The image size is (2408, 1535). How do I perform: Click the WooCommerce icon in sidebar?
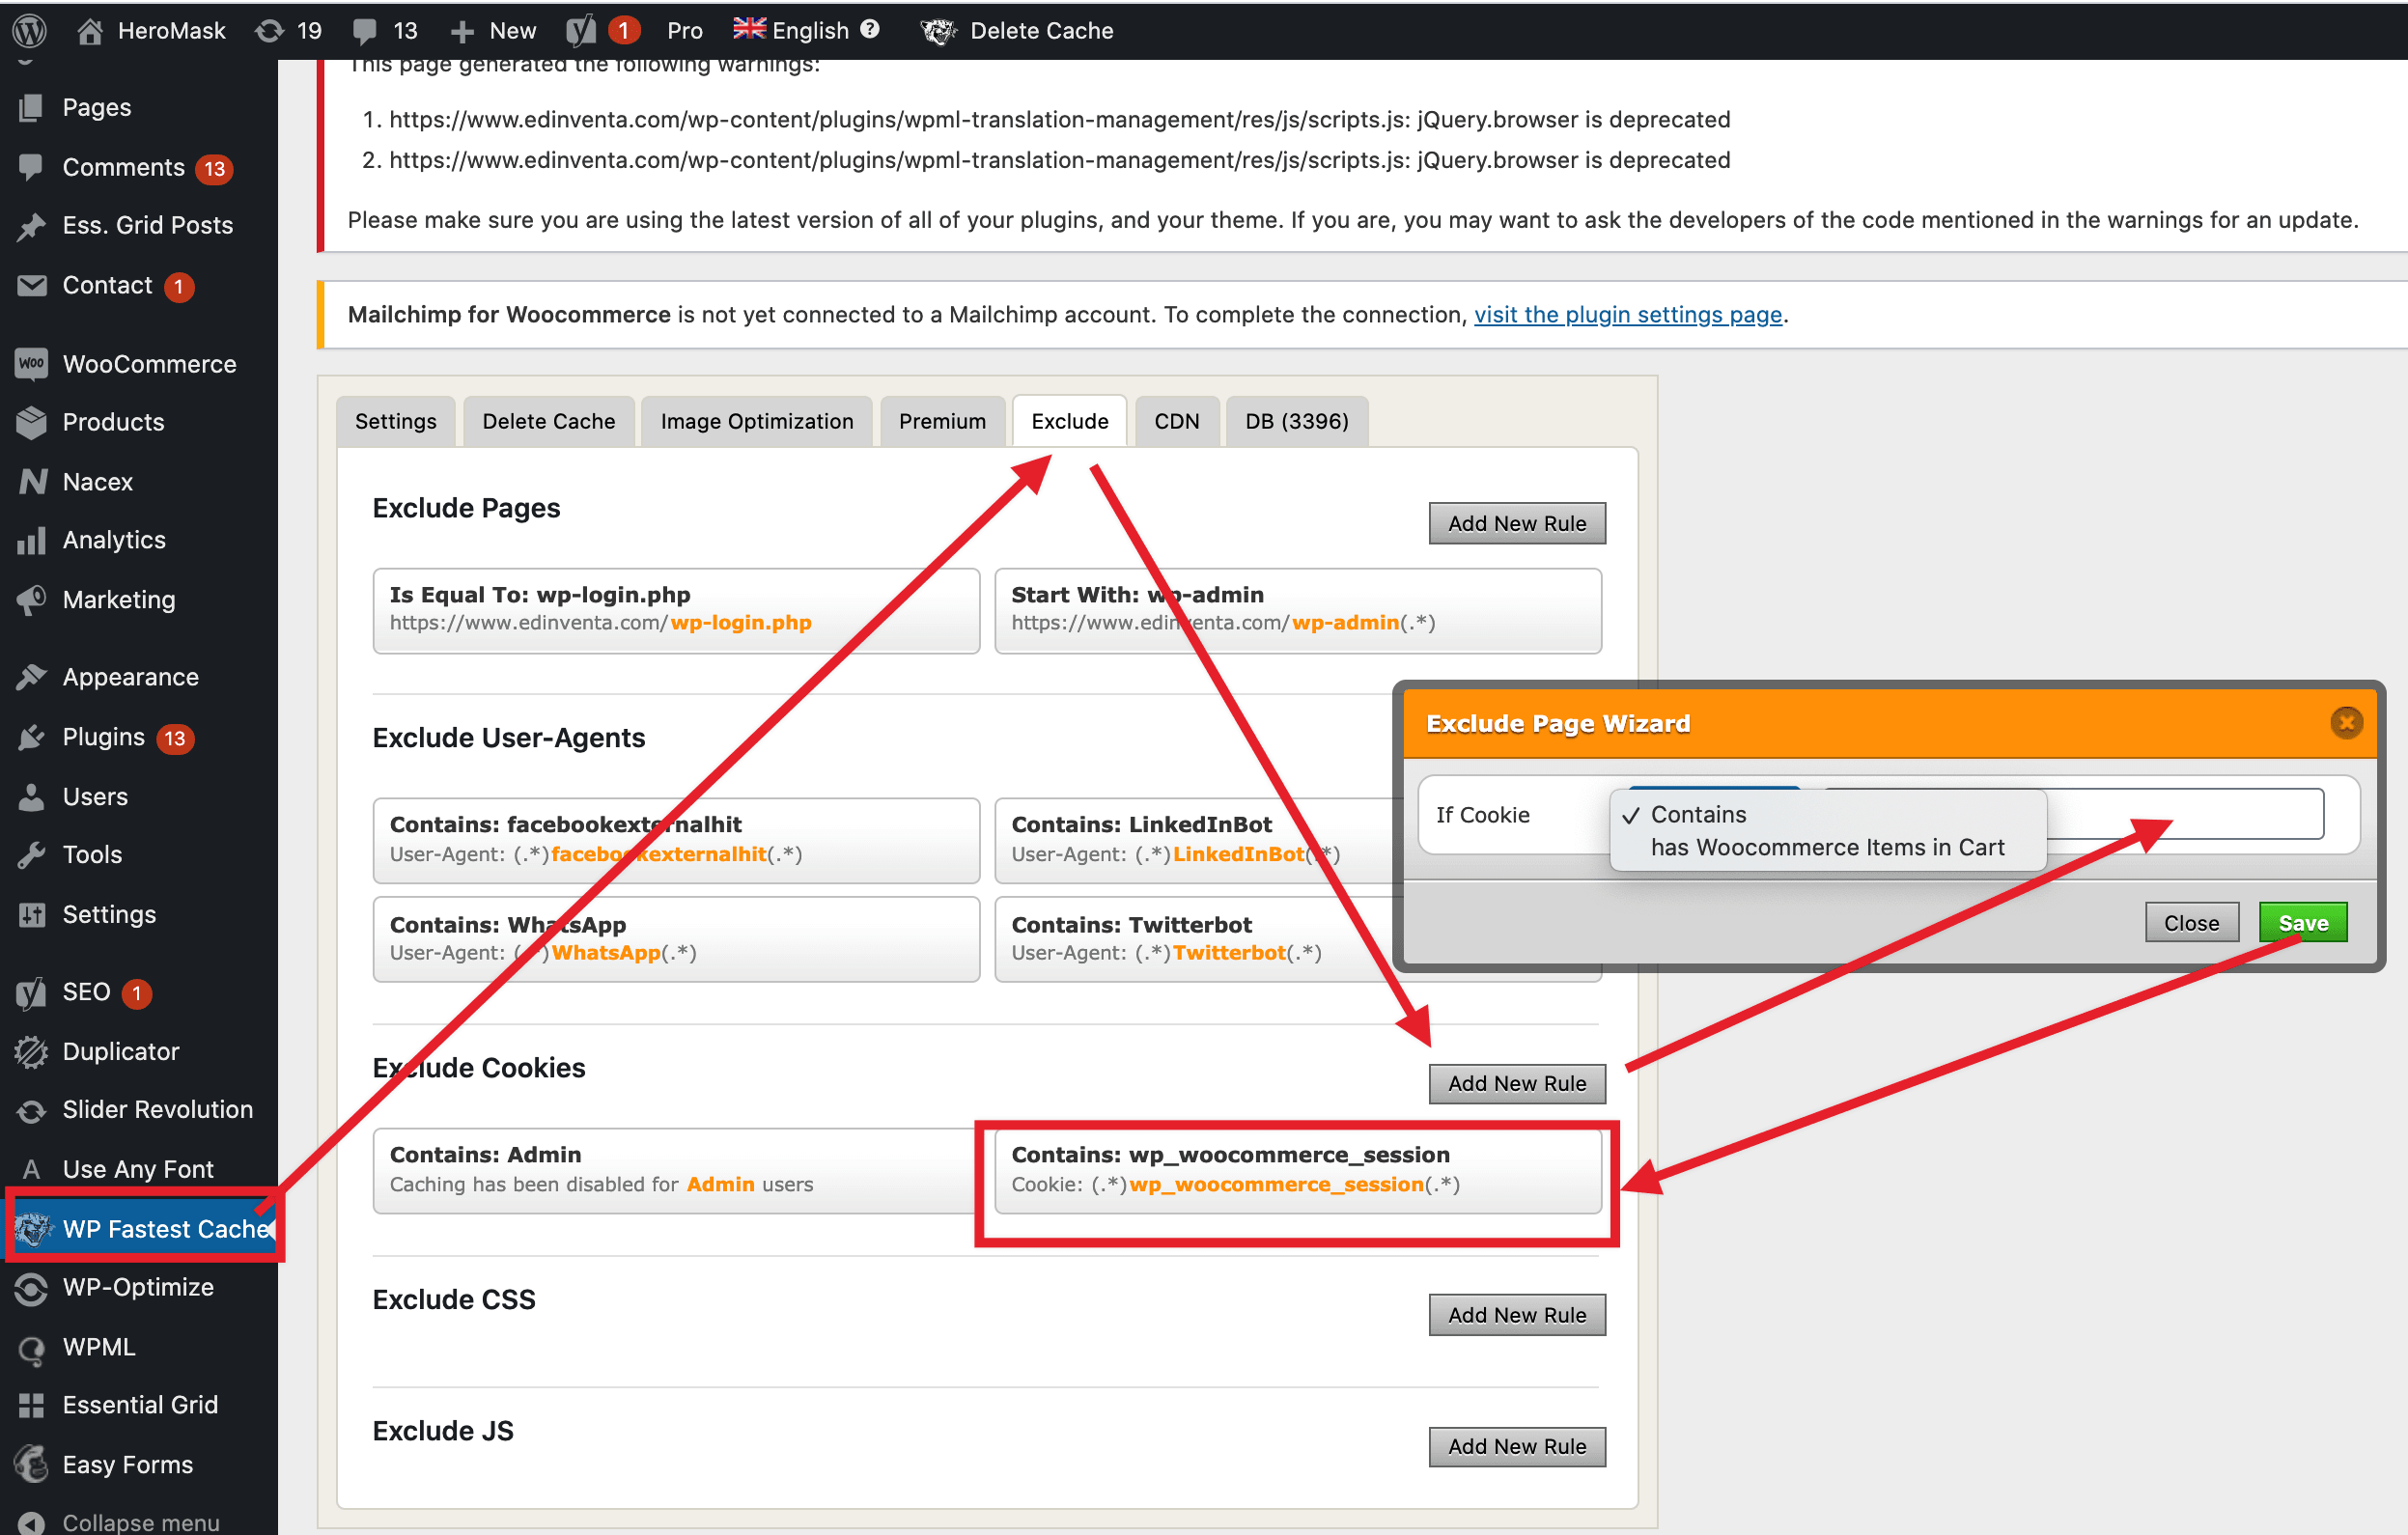point(31,364)
